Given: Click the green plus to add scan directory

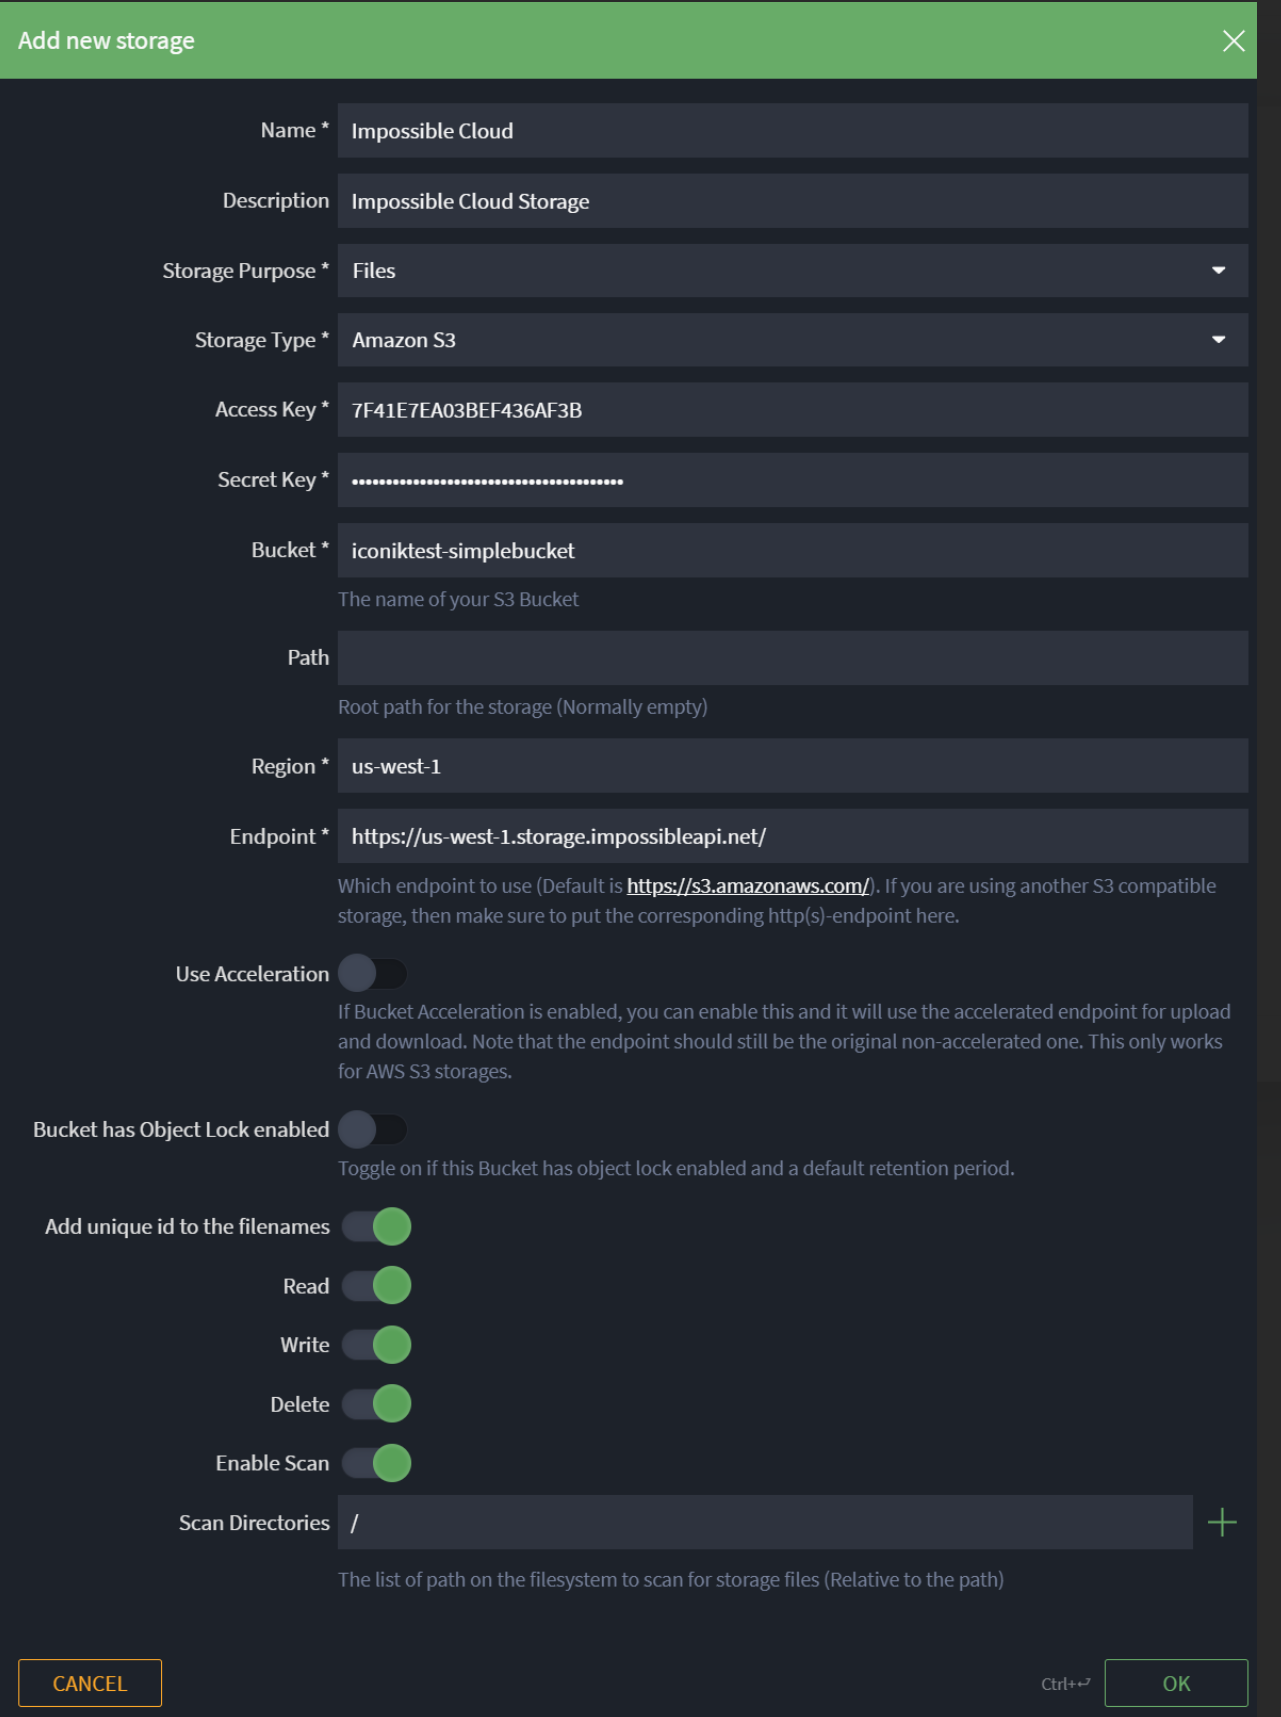Looking at the screenshot, I should [1222, 1522].
